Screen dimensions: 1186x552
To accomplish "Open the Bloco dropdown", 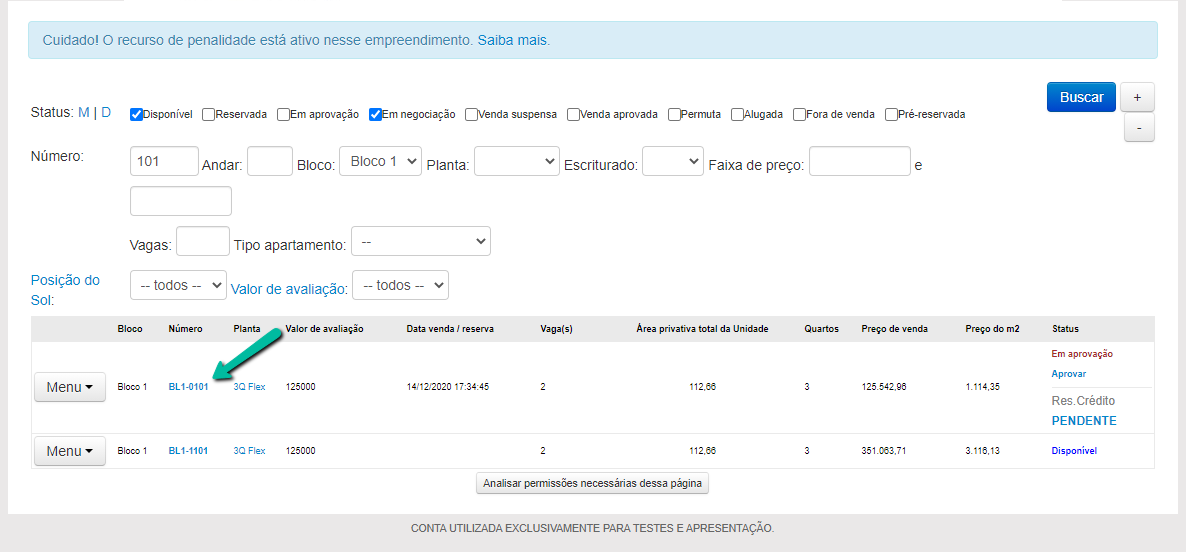I will tap(380, 162).
